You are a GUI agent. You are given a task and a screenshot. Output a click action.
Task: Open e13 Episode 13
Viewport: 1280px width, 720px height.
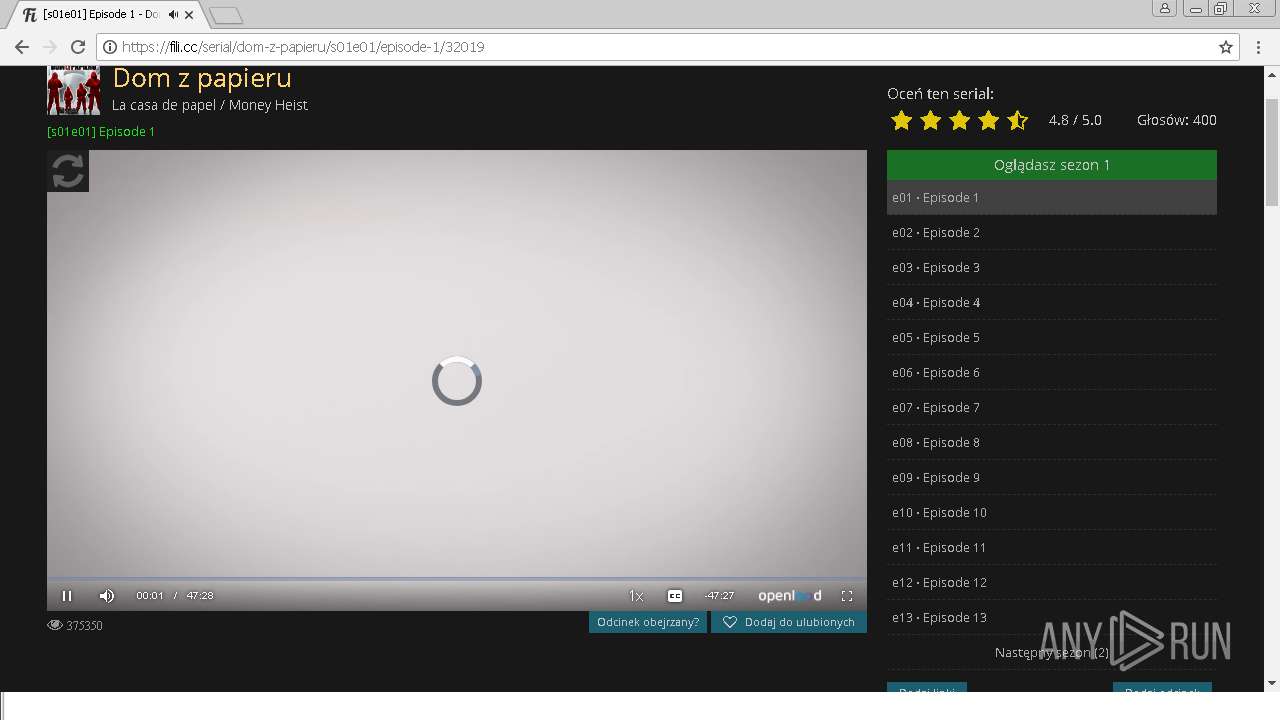tap(1052, 618)
